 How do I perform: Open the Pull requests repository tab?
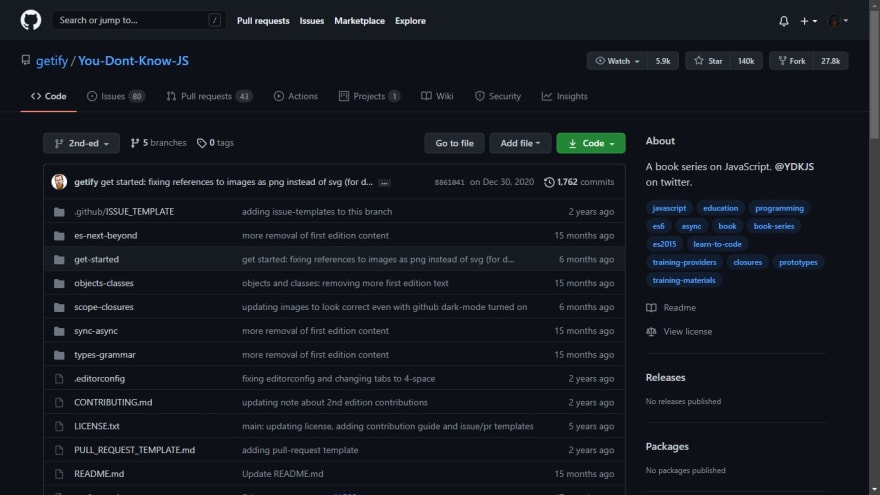209,97
